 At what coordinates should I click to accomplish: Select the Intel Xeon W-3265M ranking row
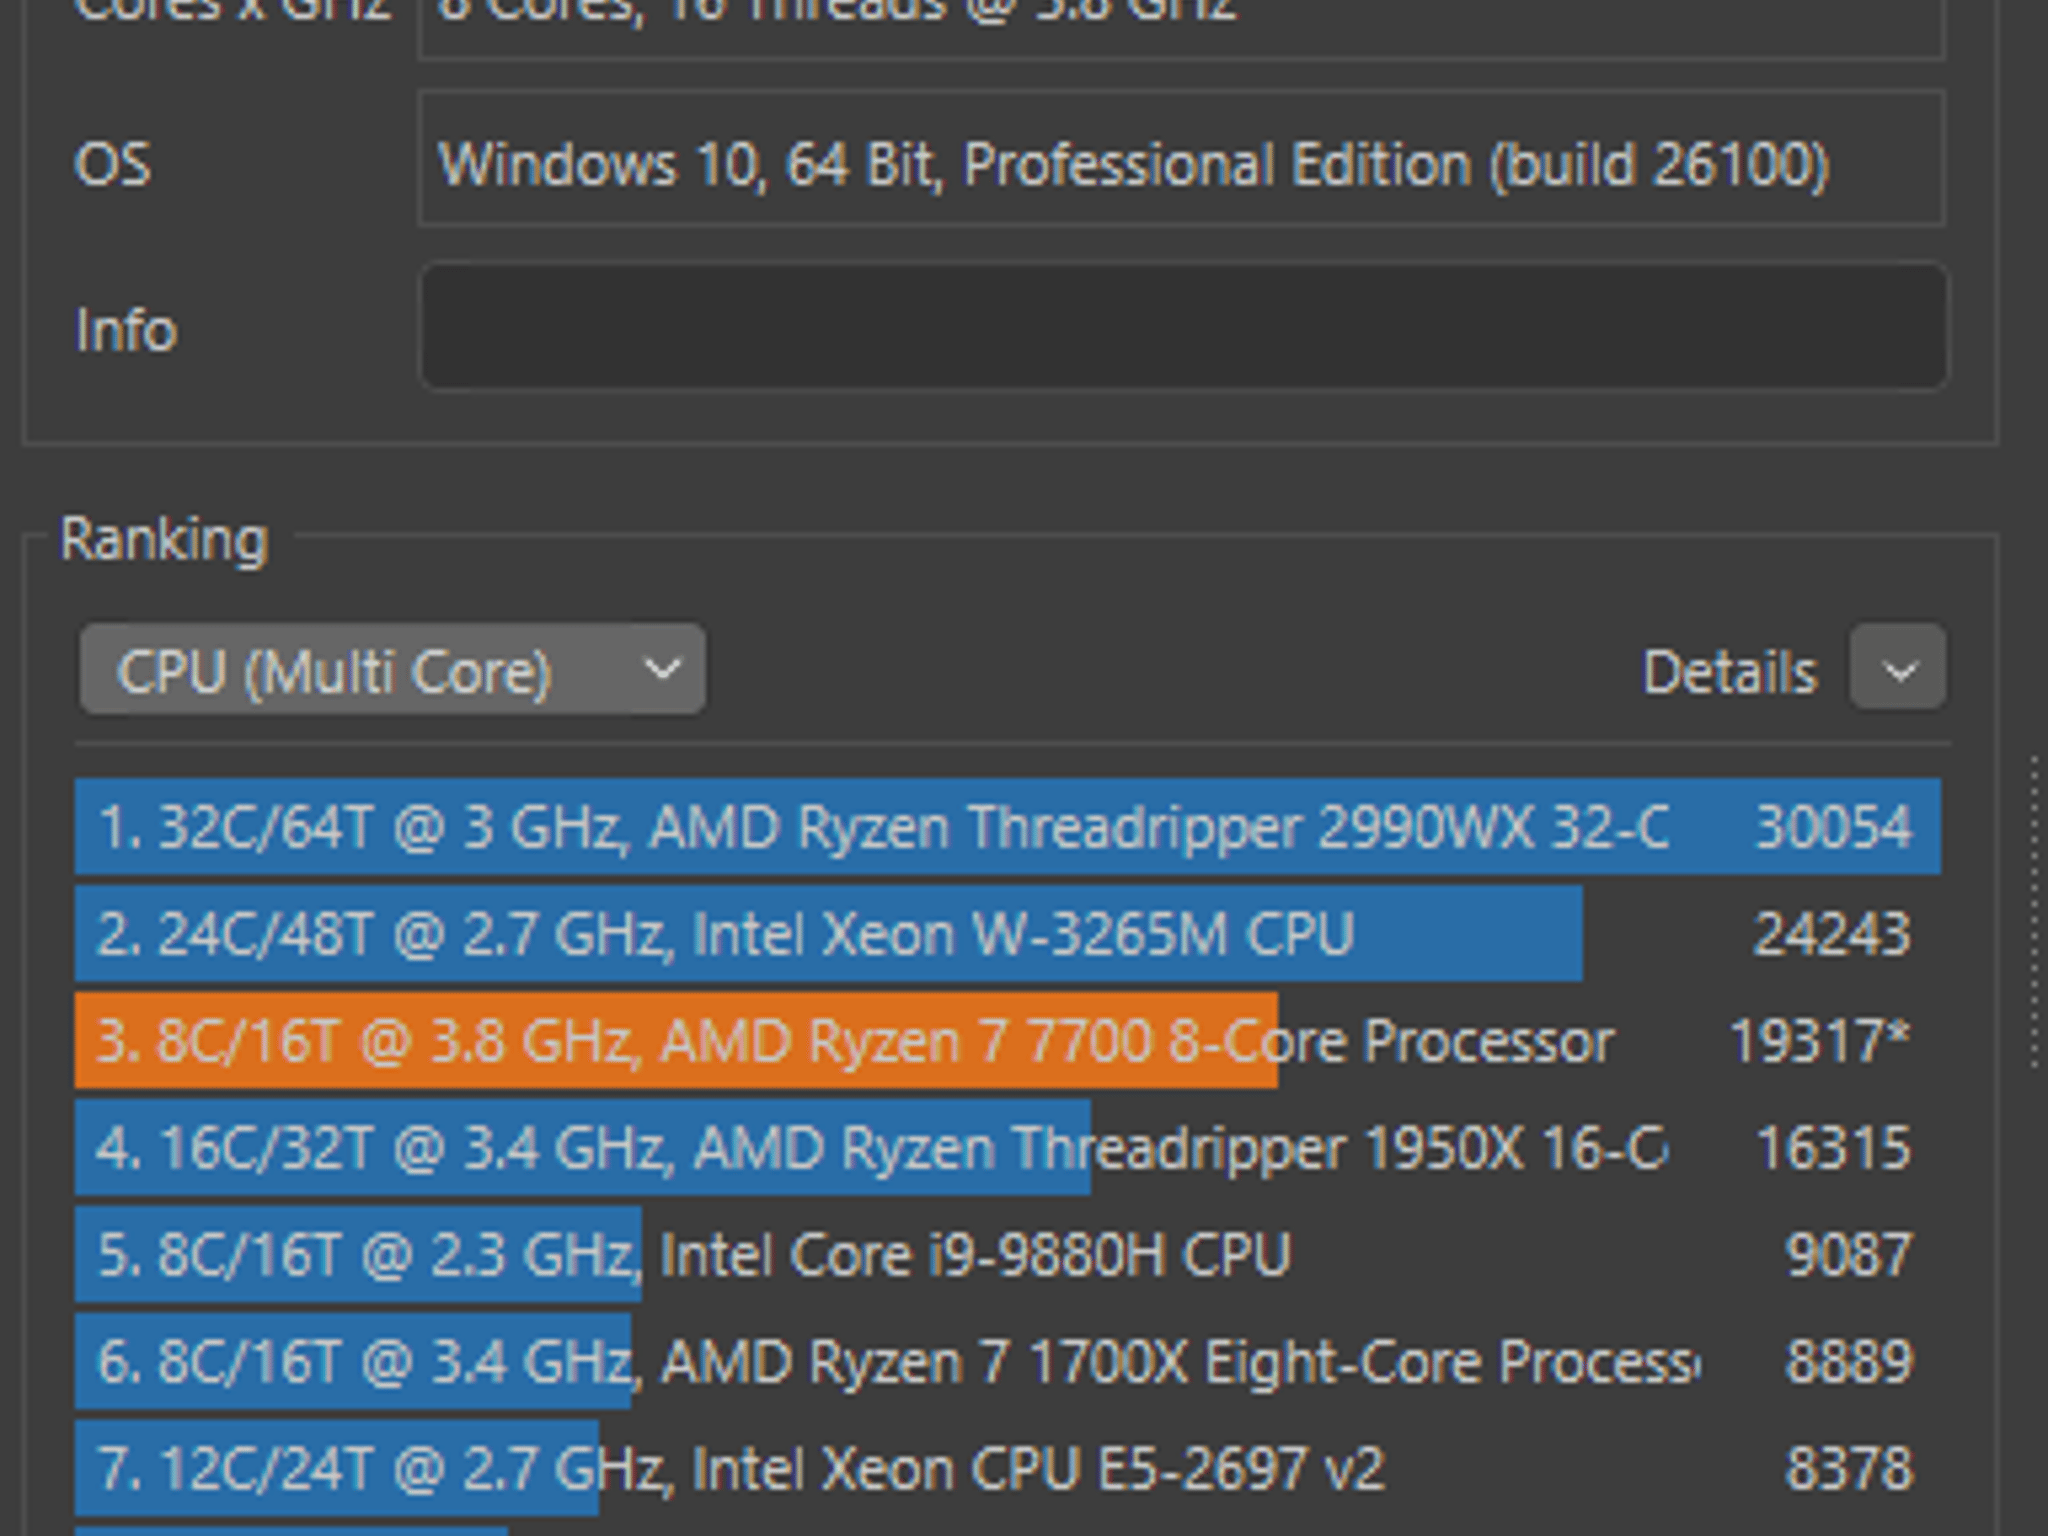(1008, 934)
